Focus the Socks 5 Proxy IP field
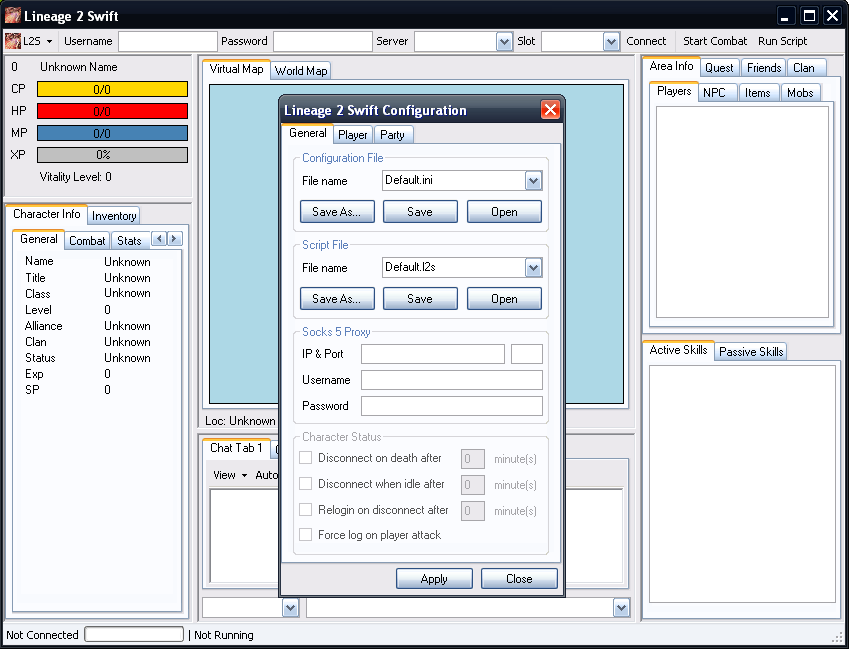The width and height of the screenshot is (849, 649). (433, 354)
